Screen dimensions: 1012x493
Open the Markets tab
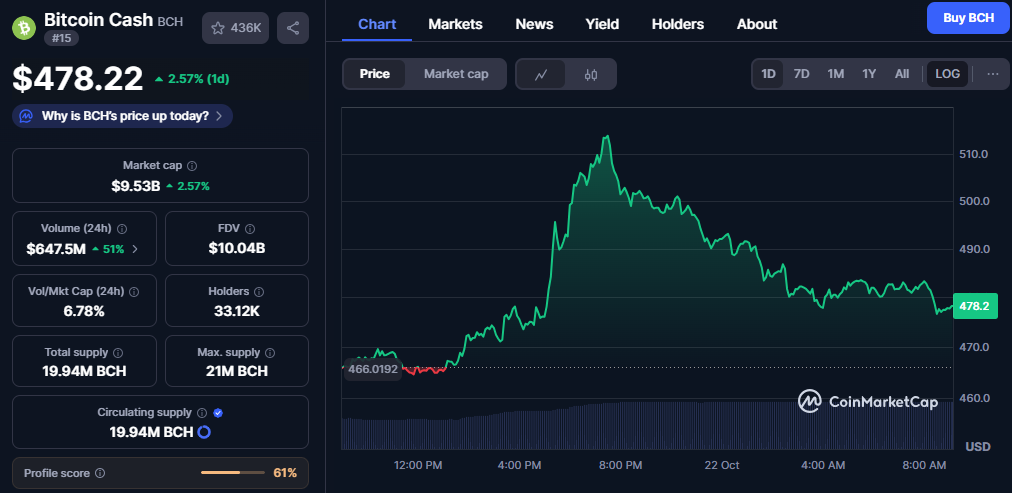click(455, 24)
